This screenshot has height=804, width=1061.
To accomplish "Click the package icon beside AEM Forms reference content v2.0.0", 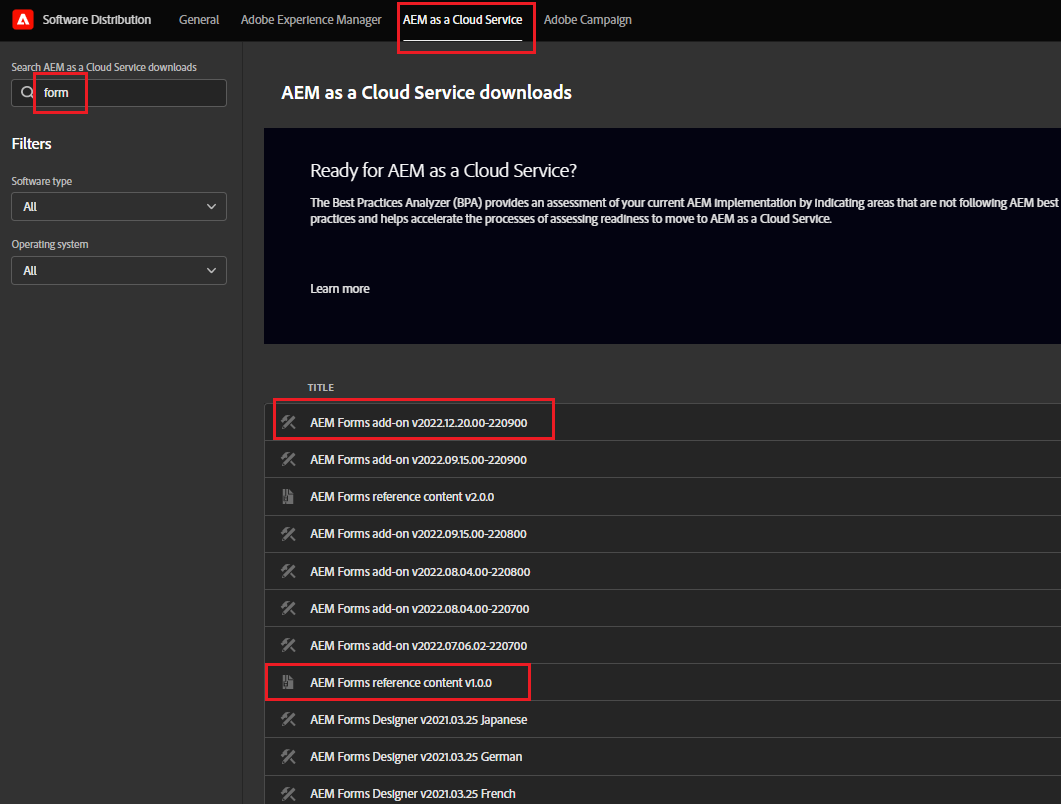I will pos(288,496).
